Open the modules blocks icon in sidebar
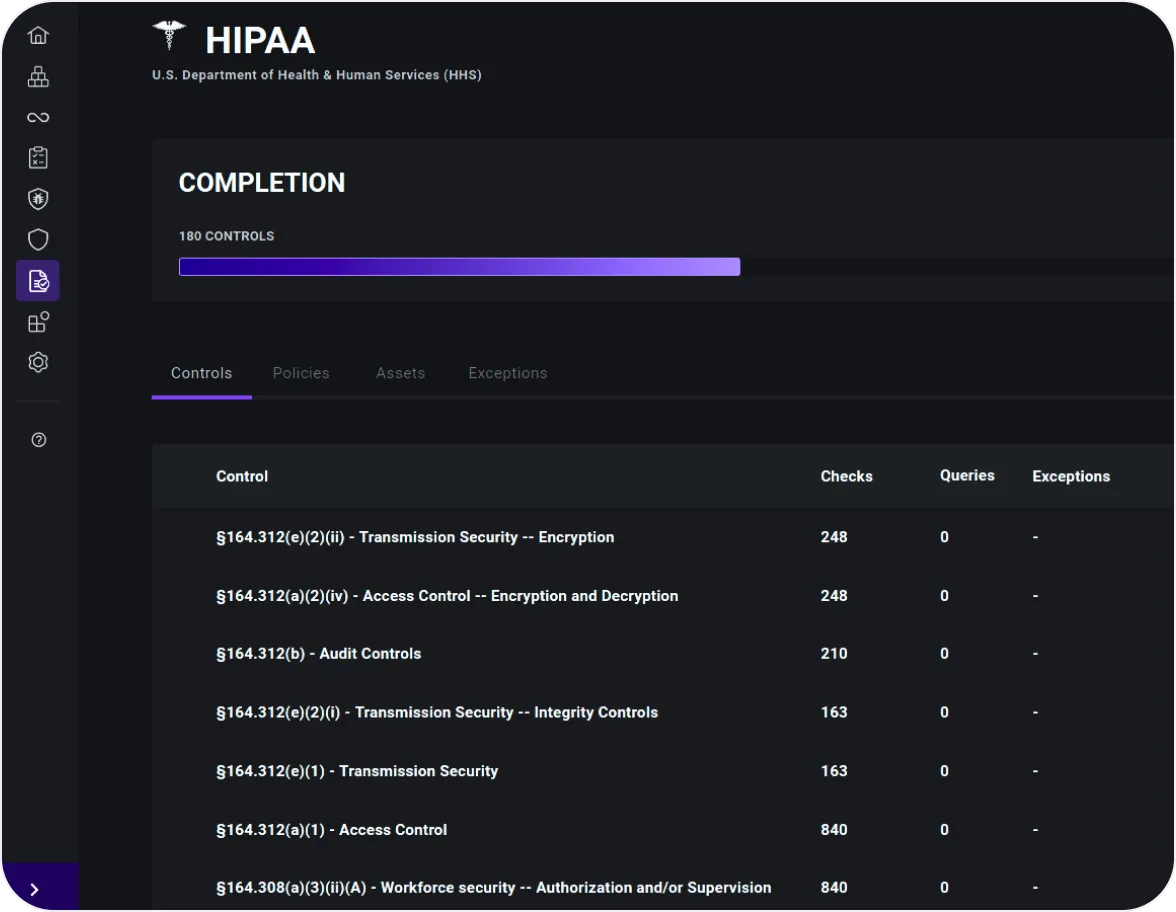 click(38, 321)
